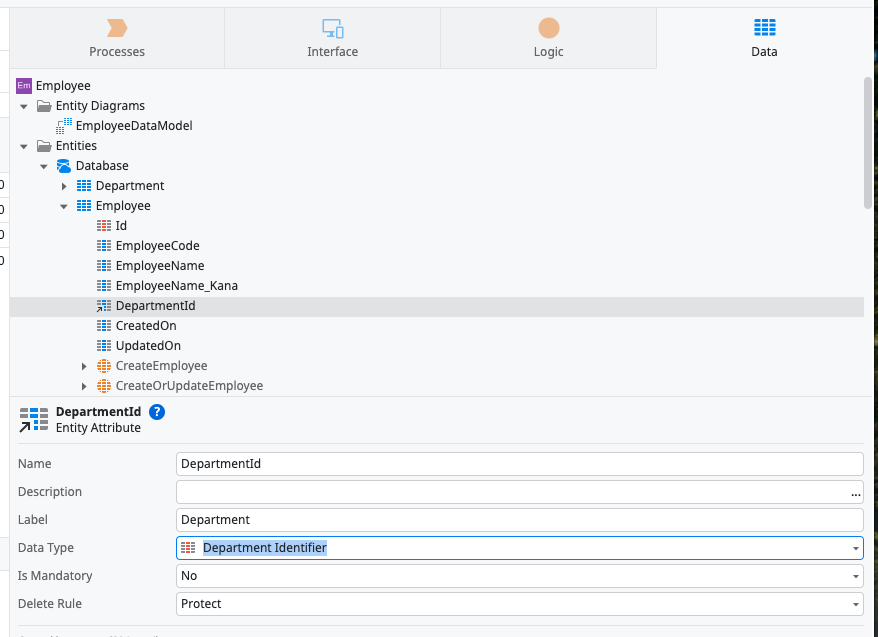The image size is (878, 637).
Task: Click the Employee entity table icon
Action: tap(84, 206)
